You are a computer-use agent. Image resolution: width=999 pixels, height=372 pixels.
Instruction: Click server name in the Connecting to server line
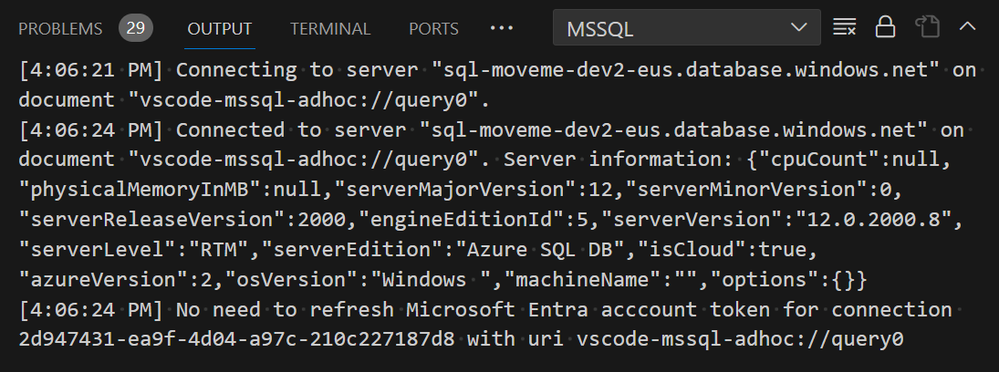pos(680,69)
